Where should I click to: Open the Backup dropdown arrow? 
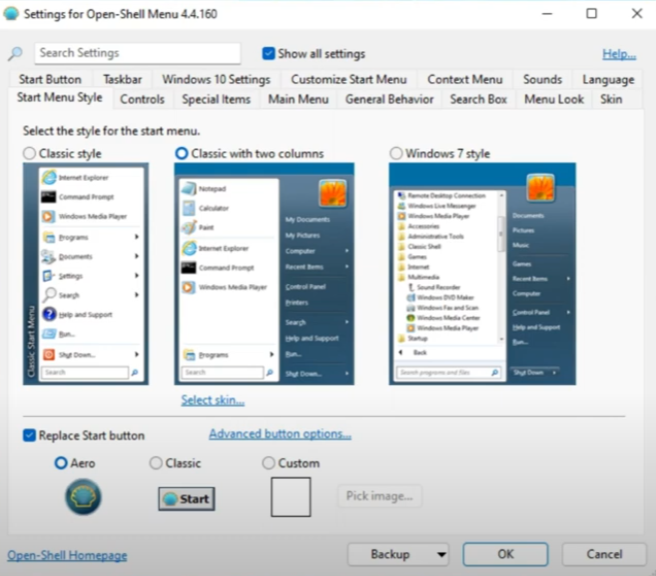(441, 555)
